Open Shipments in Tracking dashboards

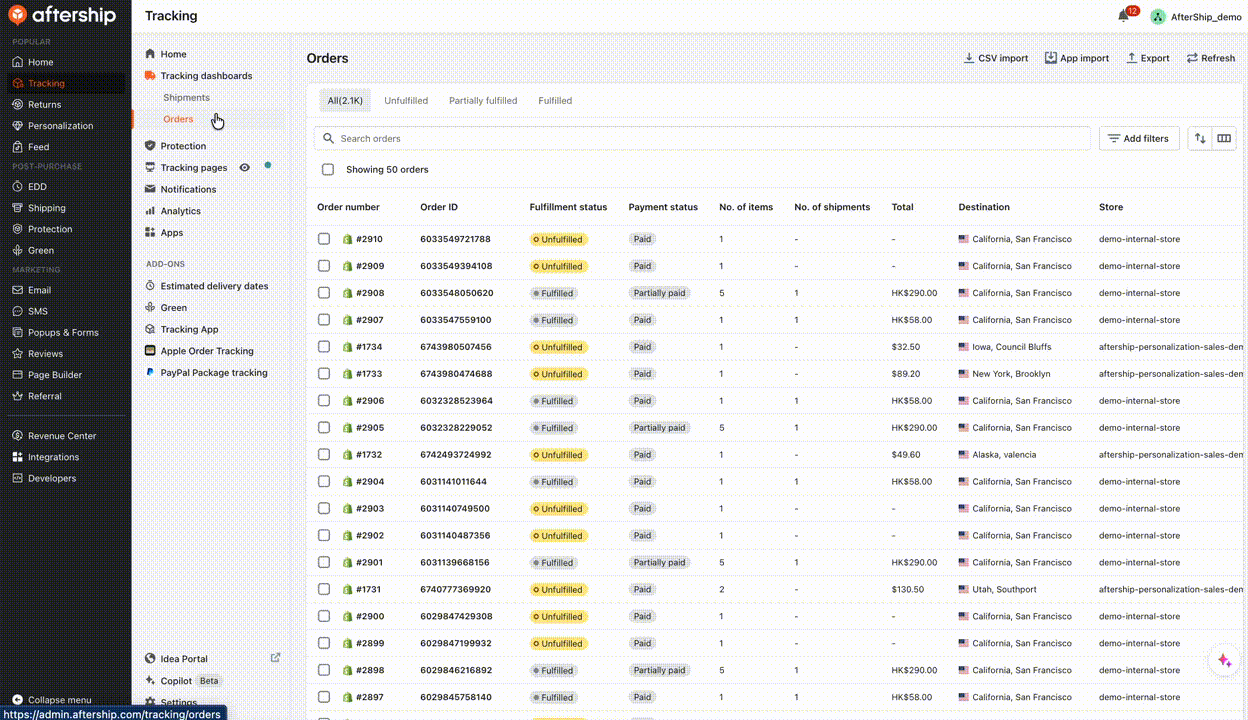186,98
